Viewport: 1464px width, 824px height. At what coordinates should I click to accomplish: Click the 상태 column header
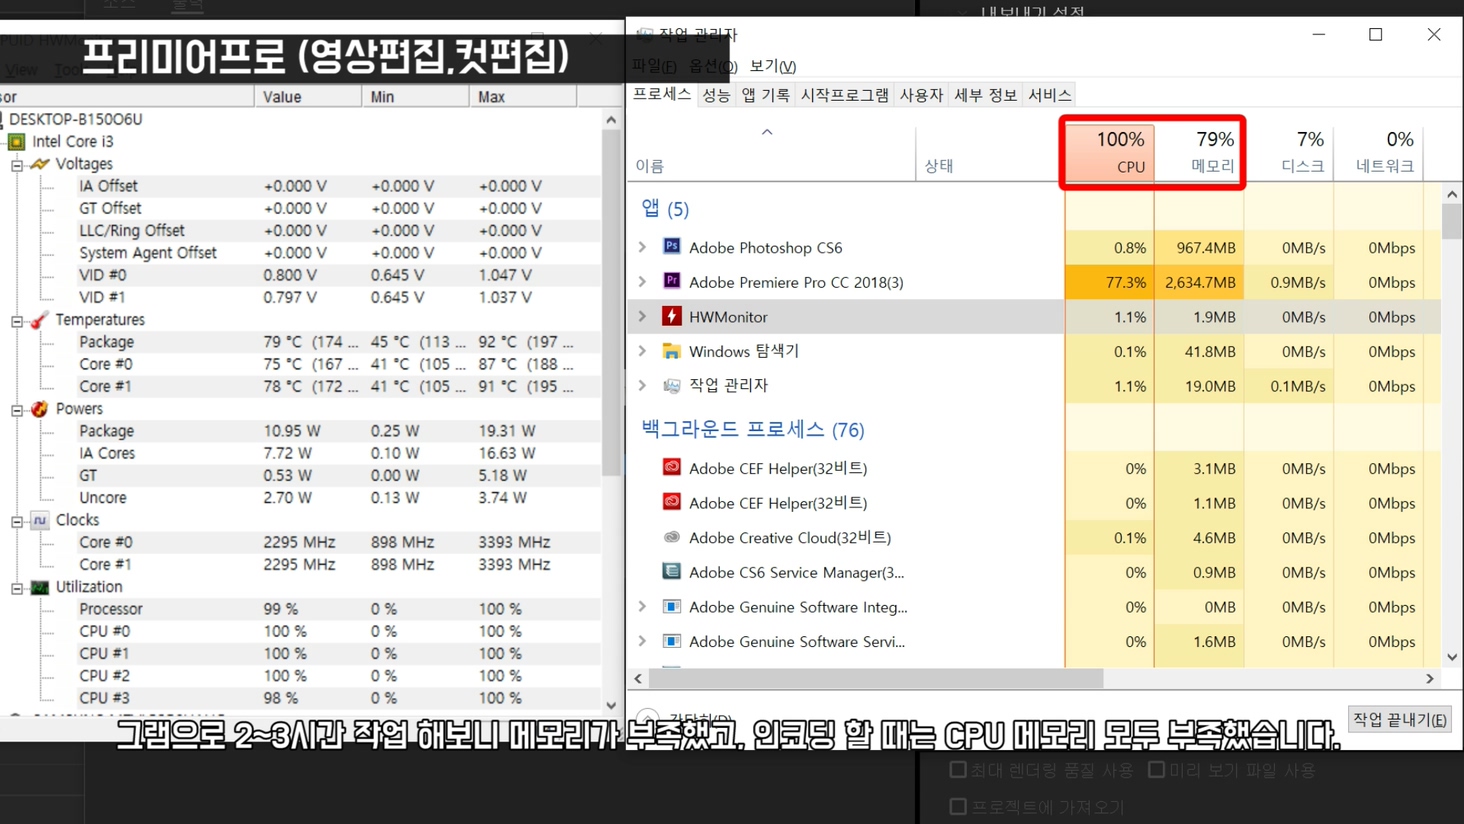(990, 152)
